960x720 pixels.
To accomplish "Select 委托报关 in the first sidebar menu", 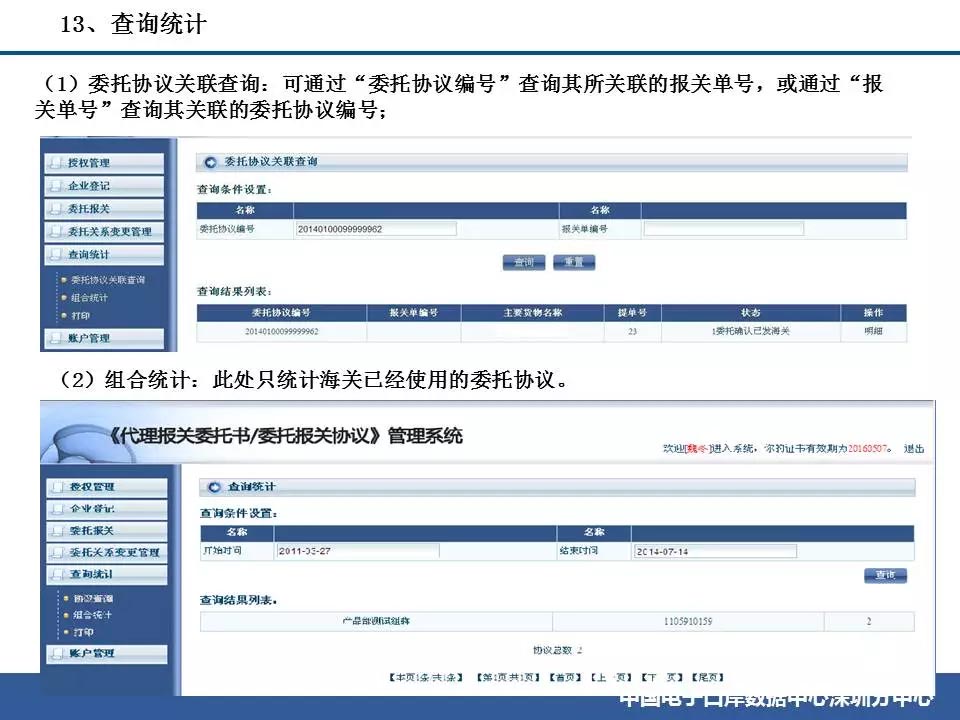I will coord(104,209).
